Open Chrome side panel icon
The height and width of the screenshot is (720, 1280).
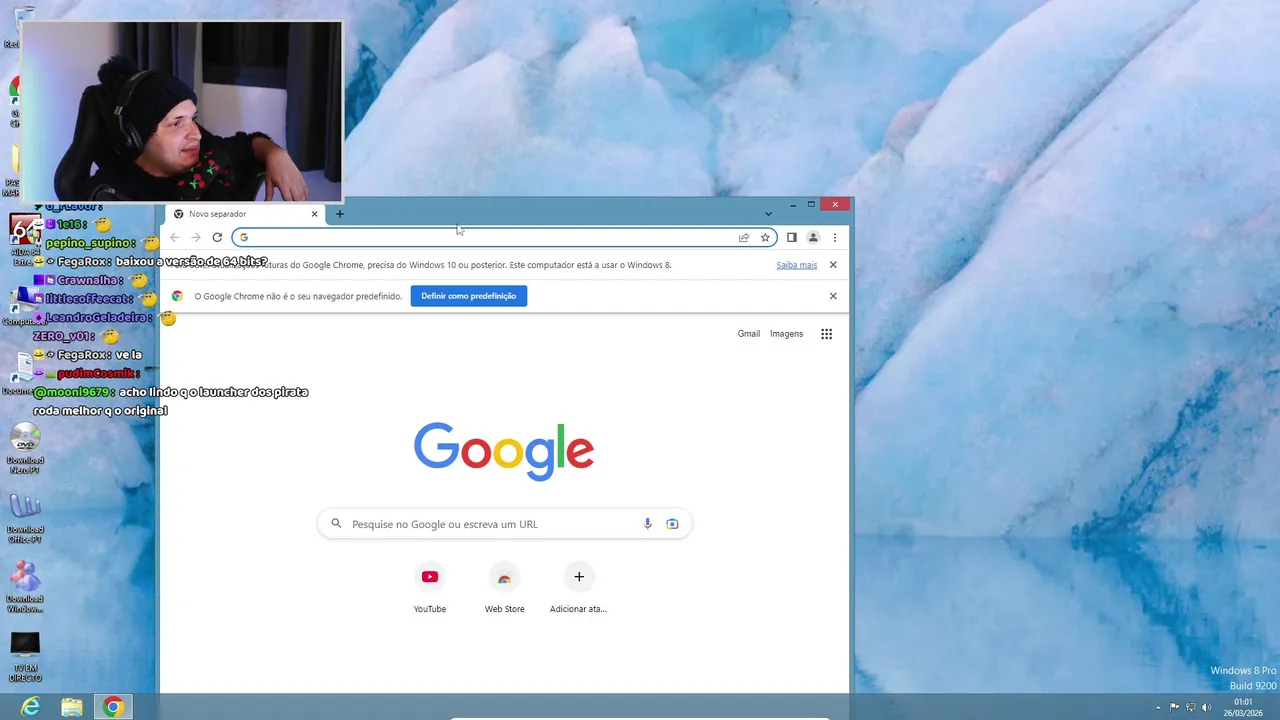pyautogui.click(x=791, y=237)
